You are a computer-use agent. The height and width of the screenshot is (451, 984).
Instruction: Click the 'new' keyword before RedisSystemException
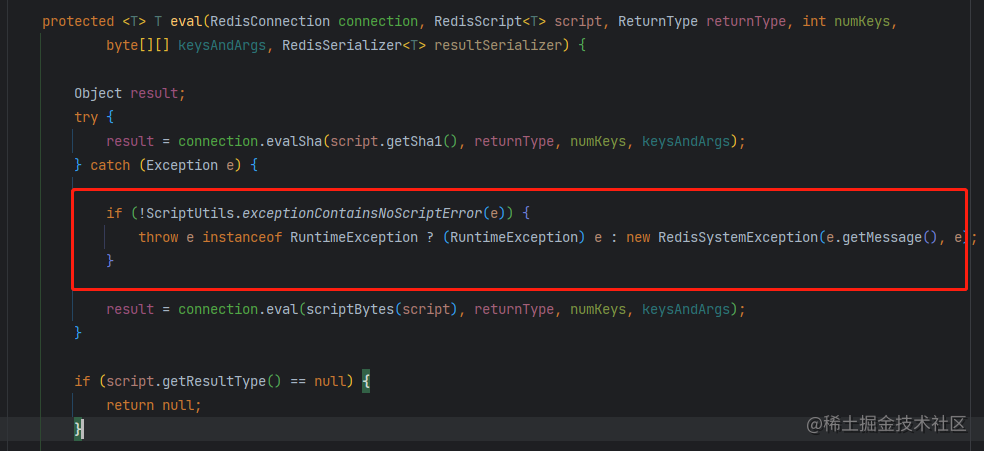pyautogui.click(x=638, y=238)
